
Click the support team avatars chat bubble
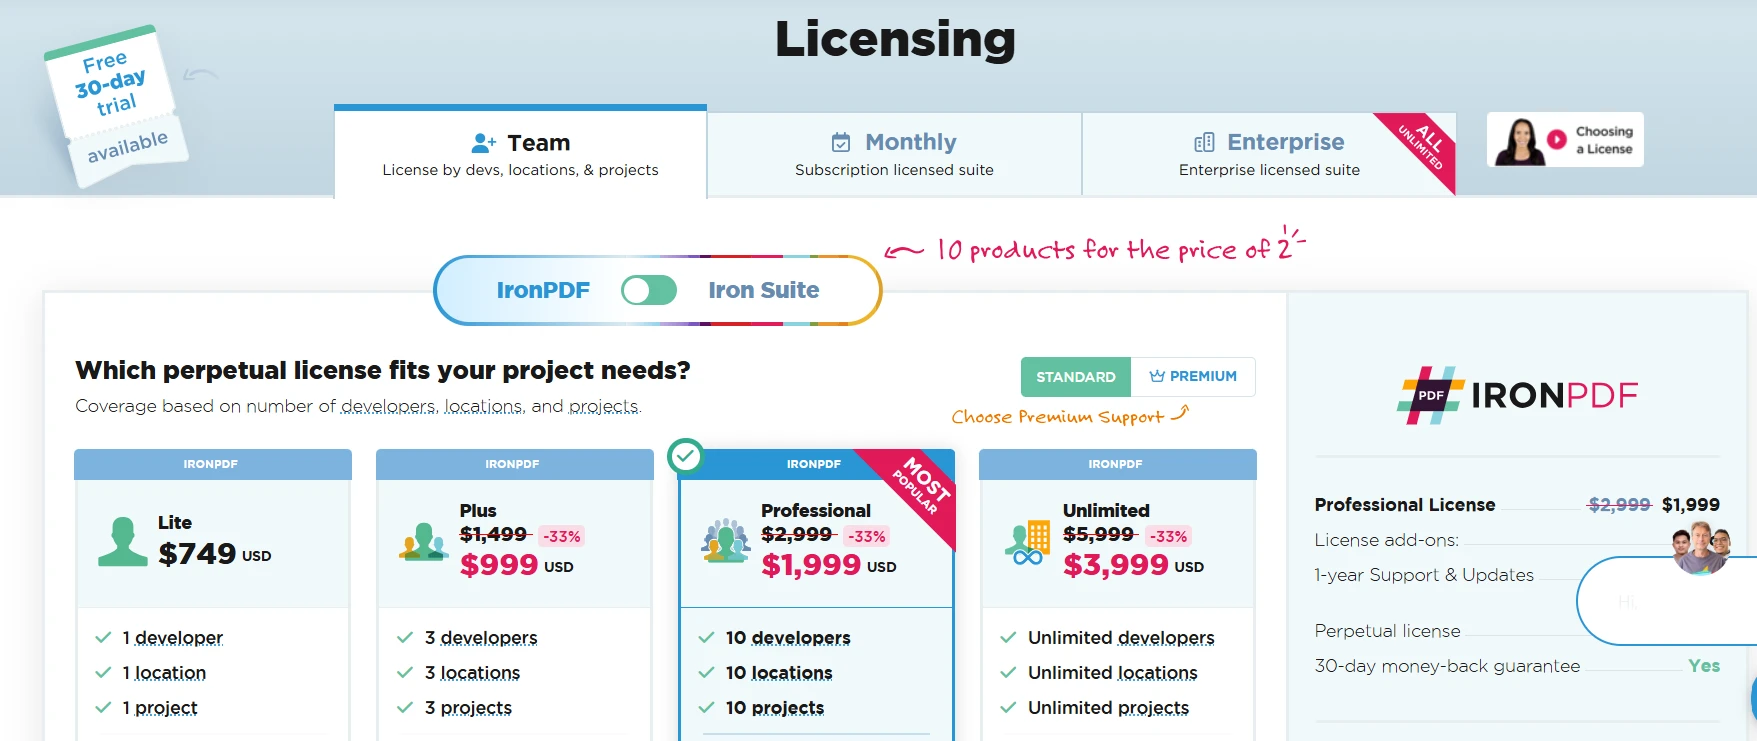1700,549
